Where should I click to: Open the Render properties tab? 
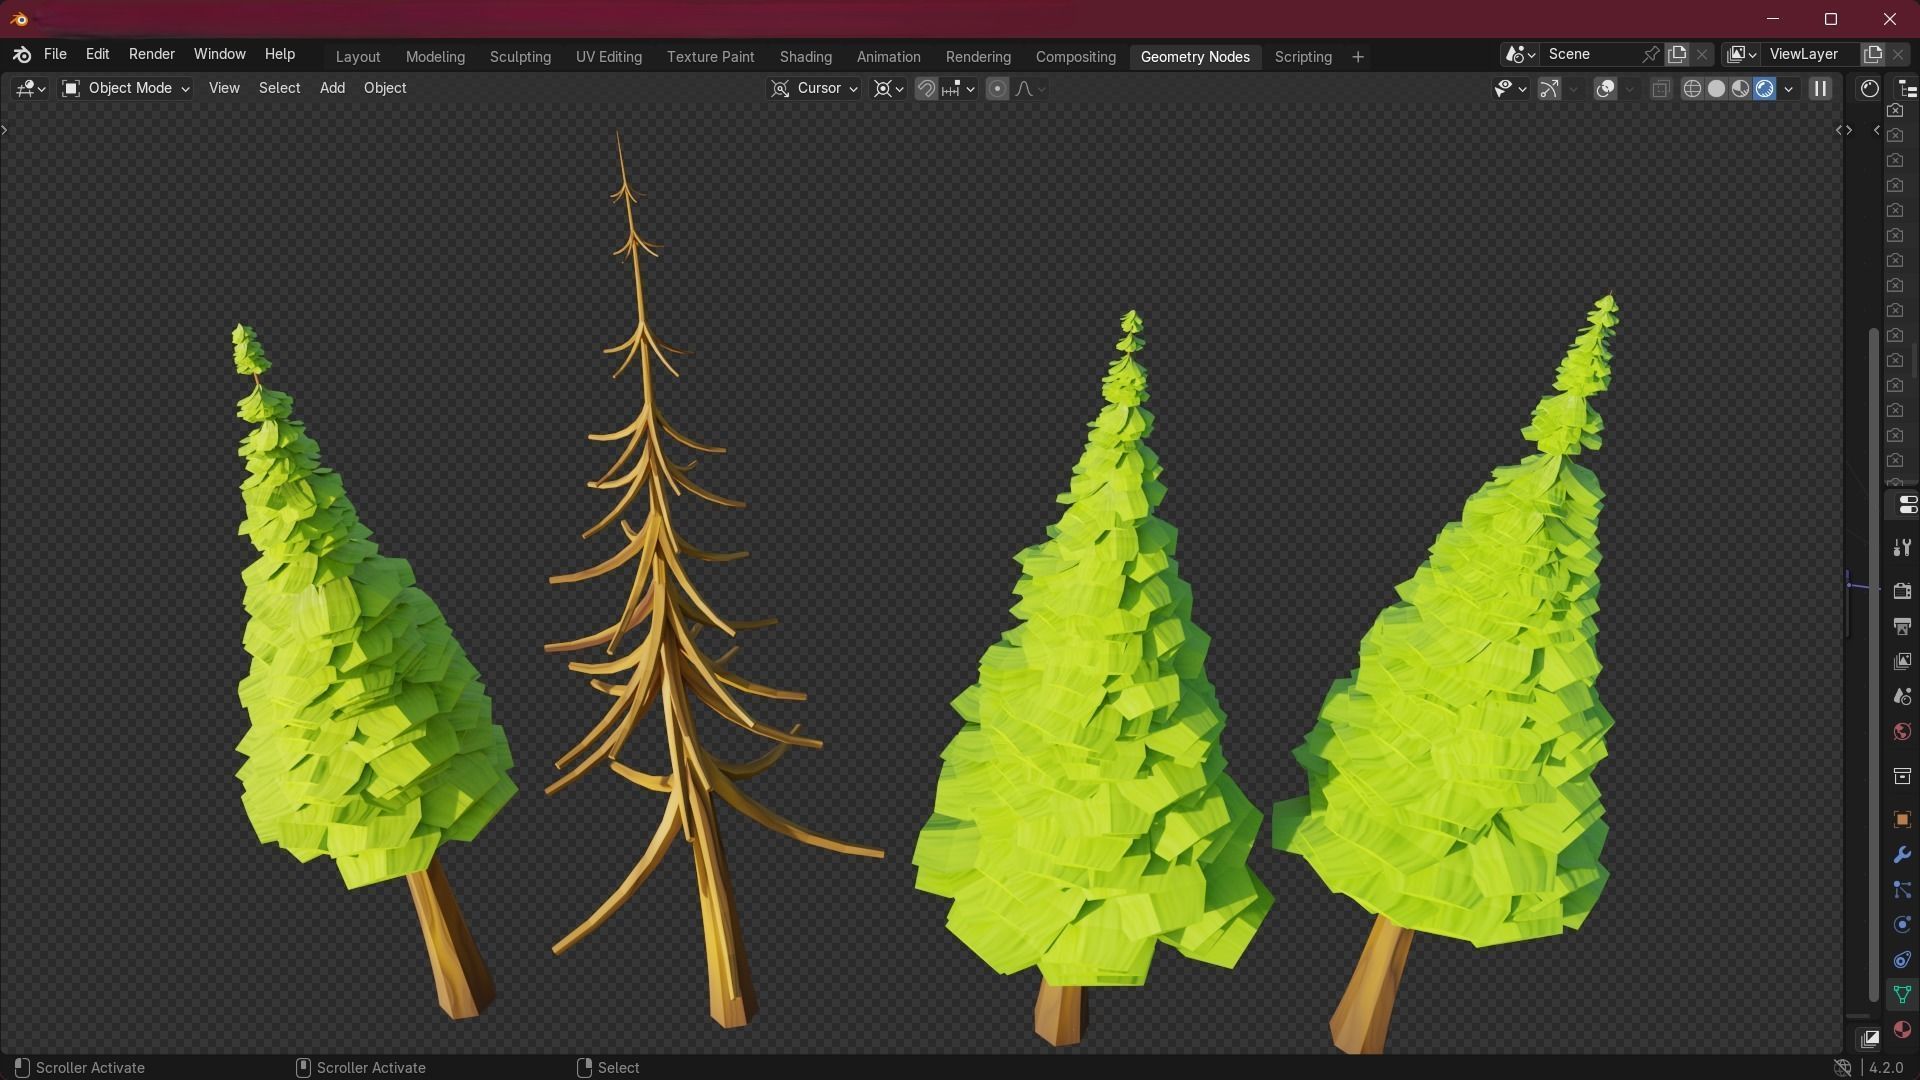pos(1902,591)
